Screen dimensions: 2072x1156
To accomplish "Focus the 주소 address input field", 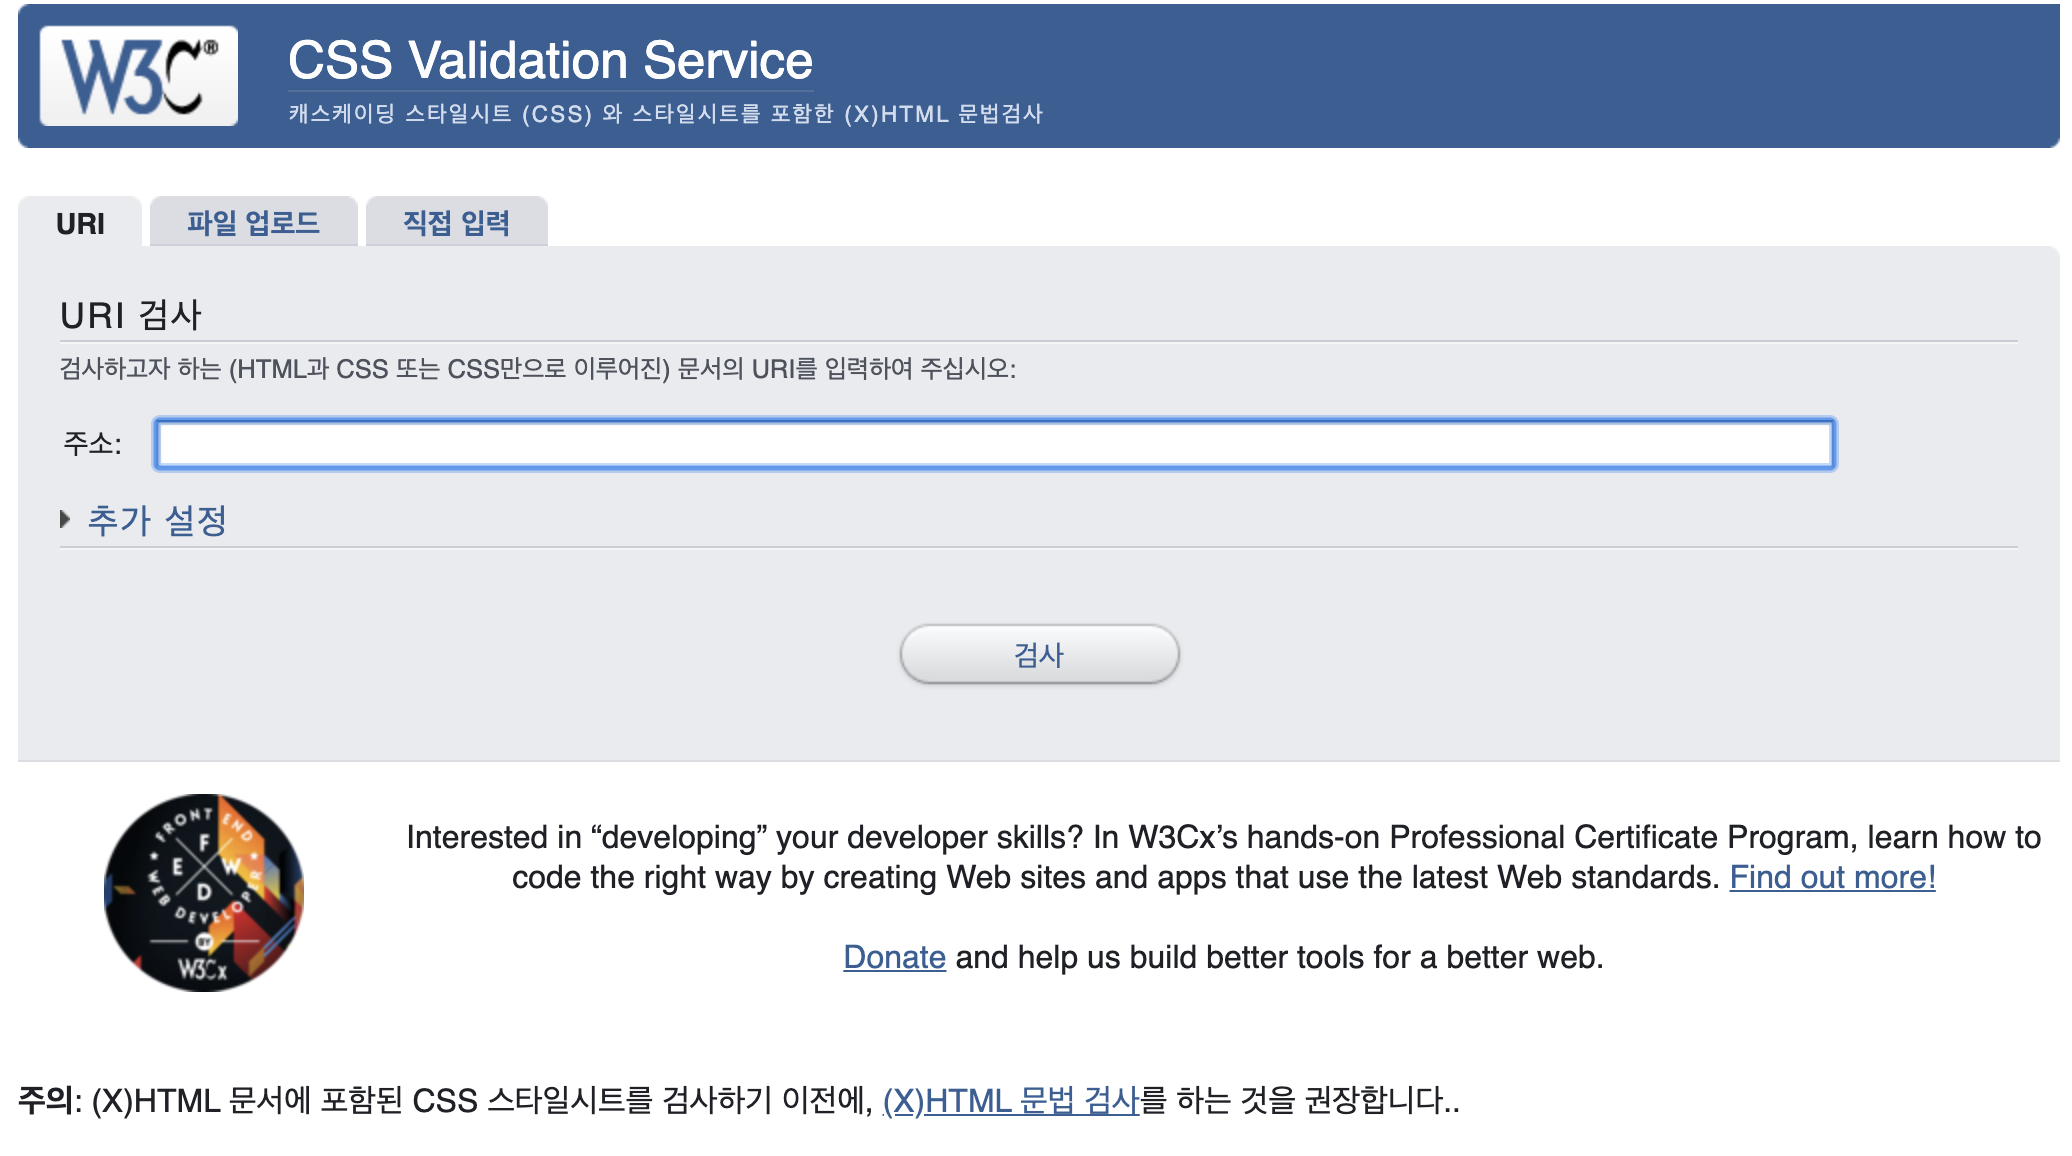I will [x=994, y=444].
